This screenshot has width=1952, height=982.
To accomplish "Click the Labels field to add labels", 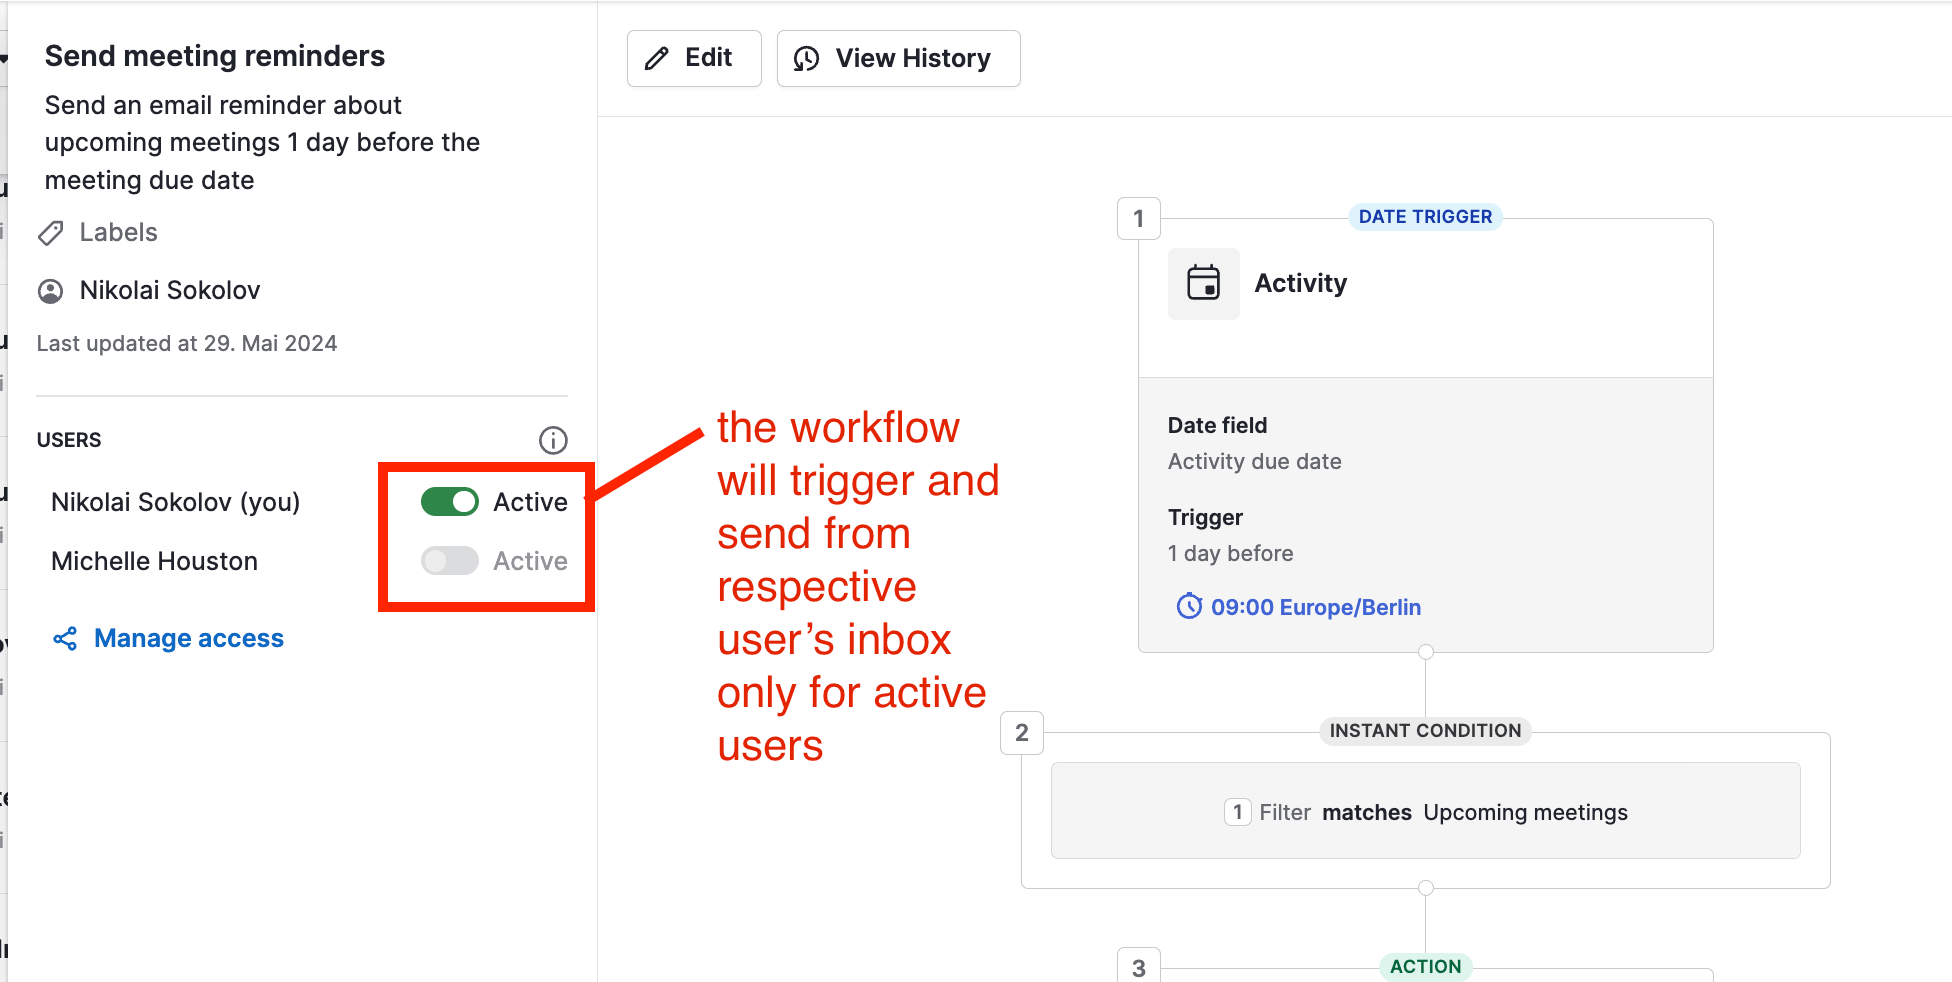I will click(118, 233).
